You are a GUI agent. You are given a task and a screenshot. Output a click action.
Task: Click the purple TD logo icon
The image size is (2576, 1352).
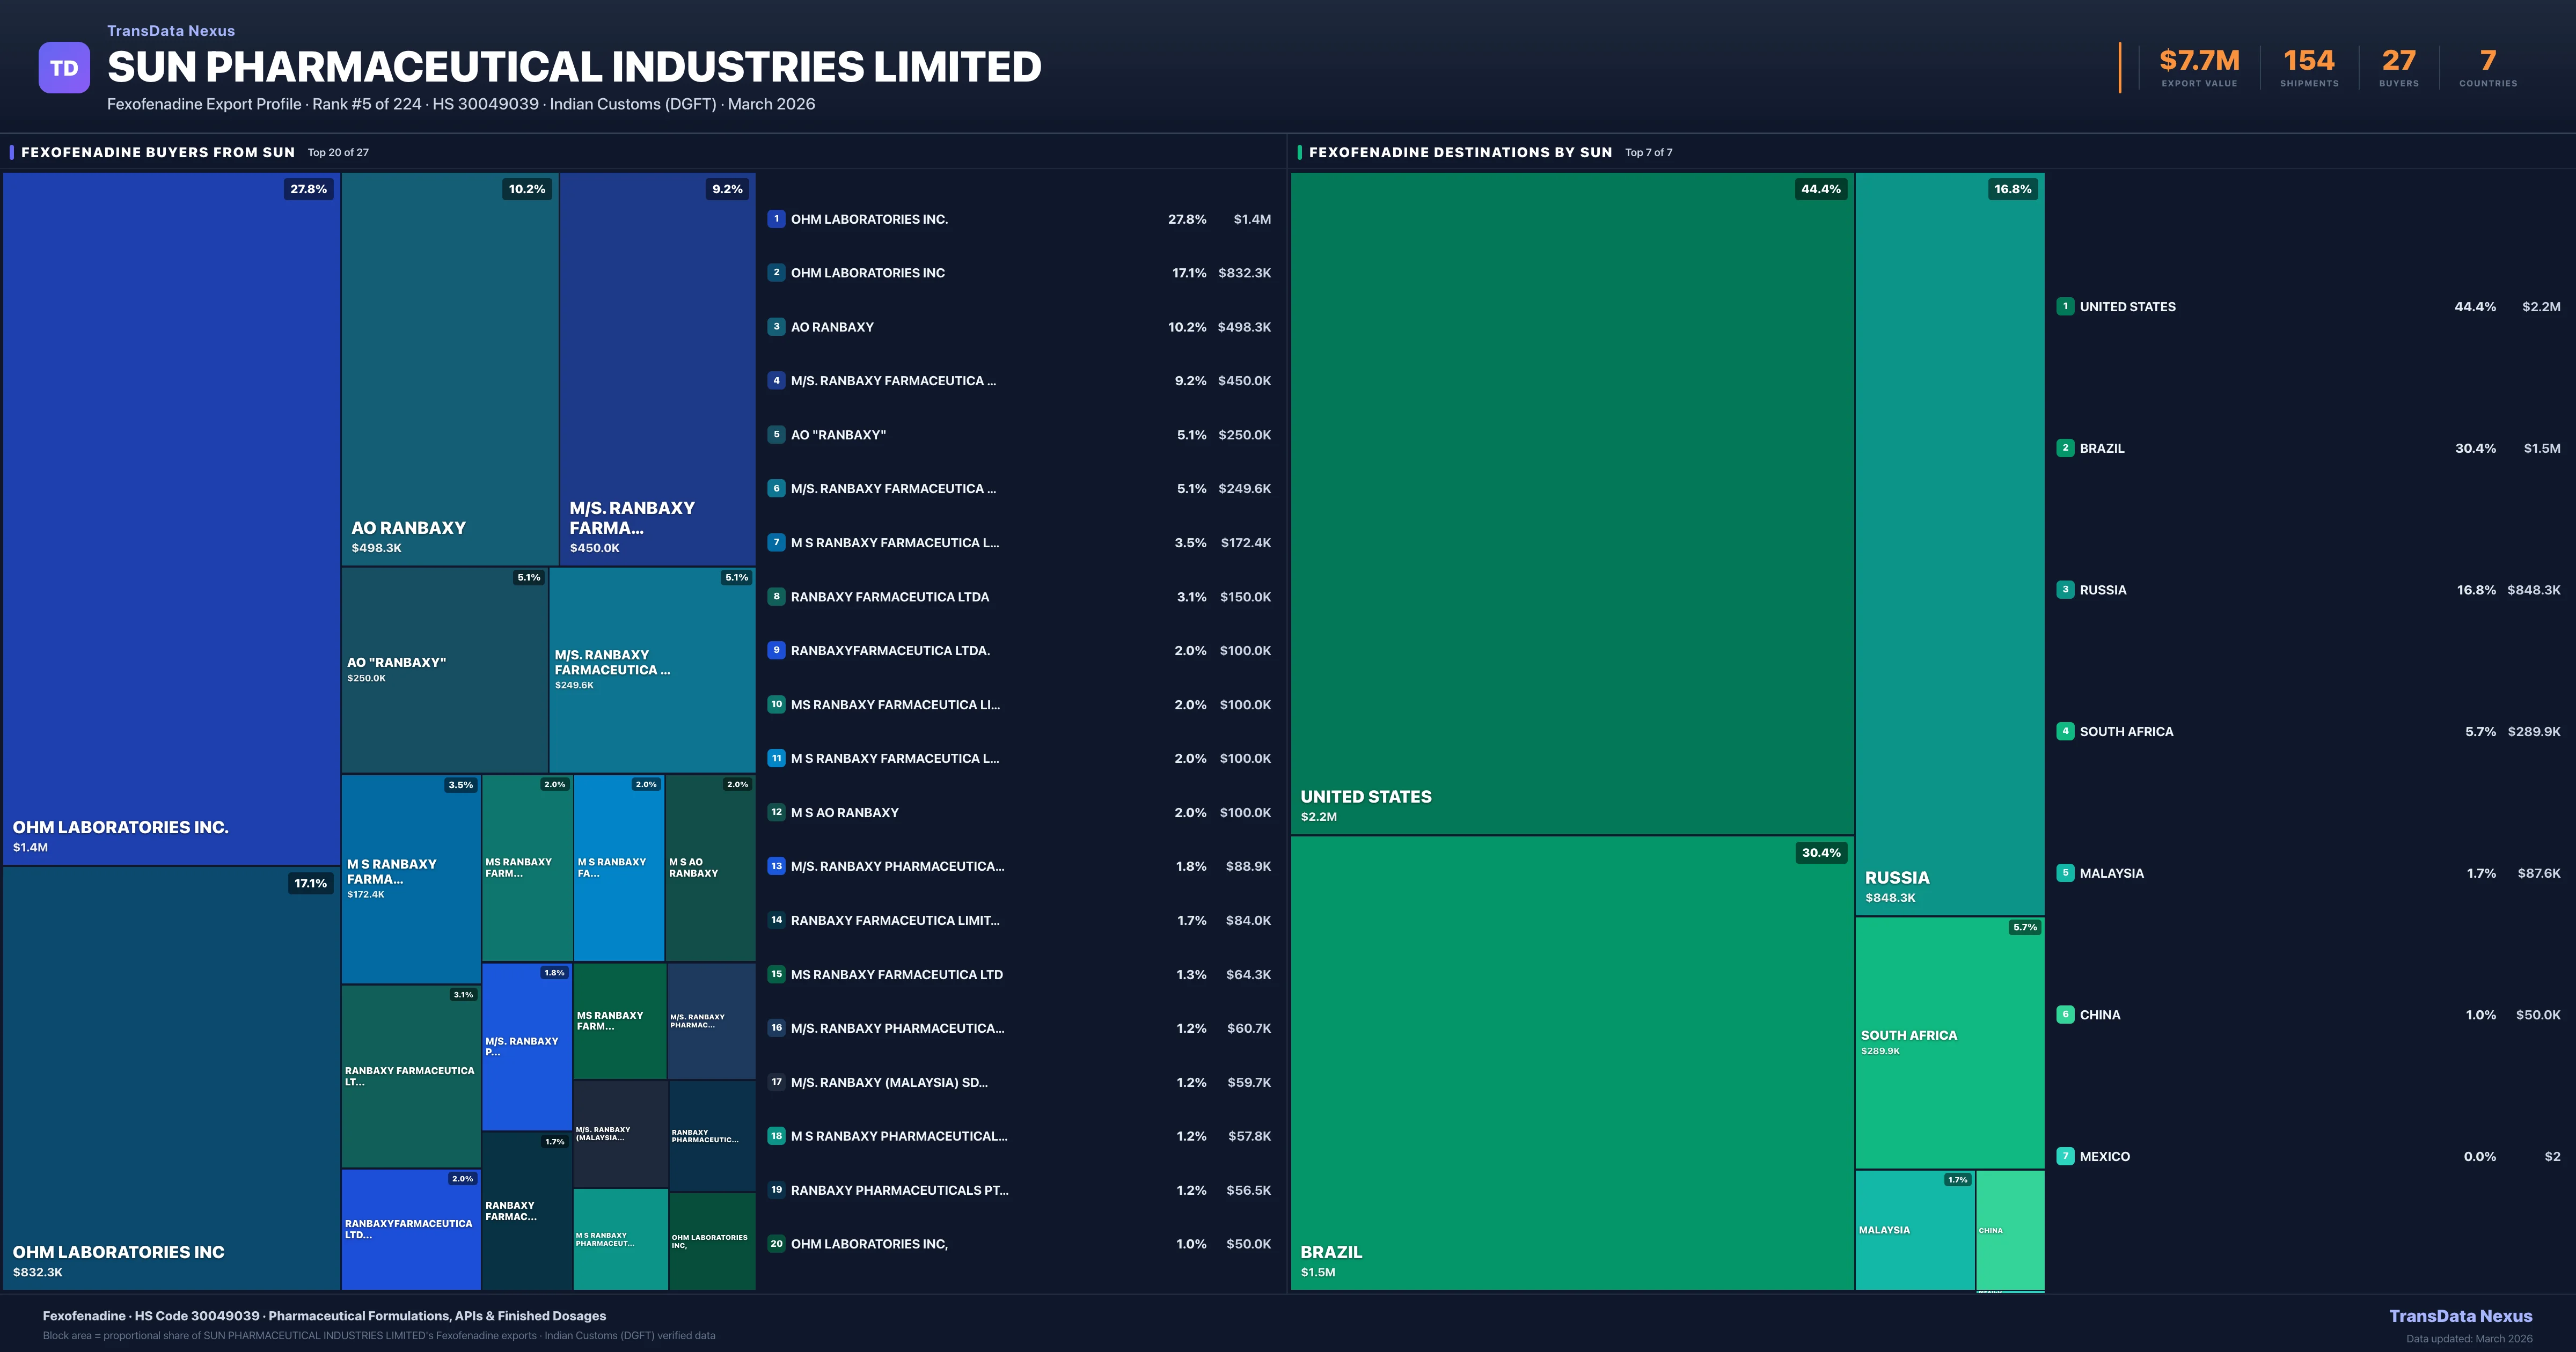click(64, 68)
